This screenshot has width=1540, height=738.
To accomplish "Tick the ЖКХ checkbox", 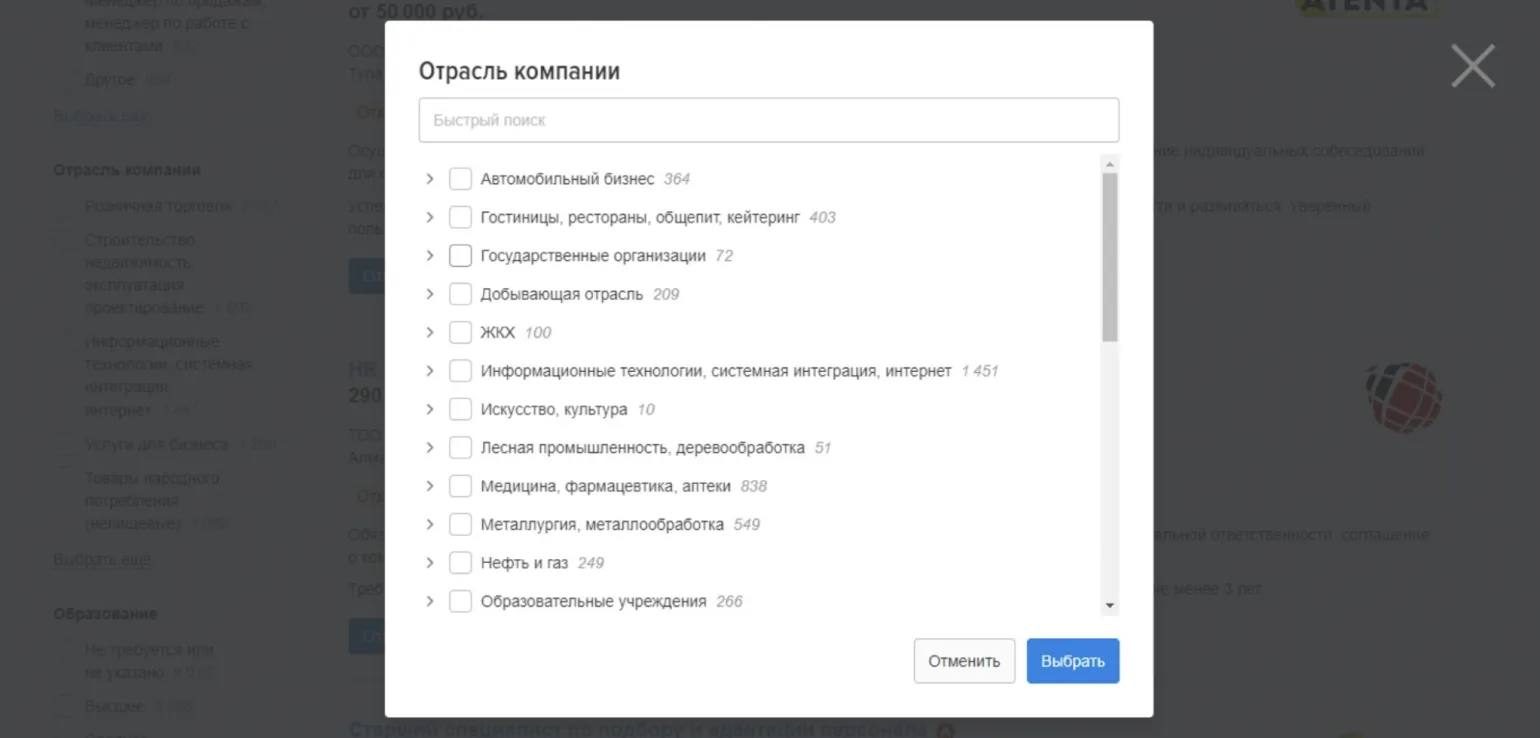I will tap(460, 333).
